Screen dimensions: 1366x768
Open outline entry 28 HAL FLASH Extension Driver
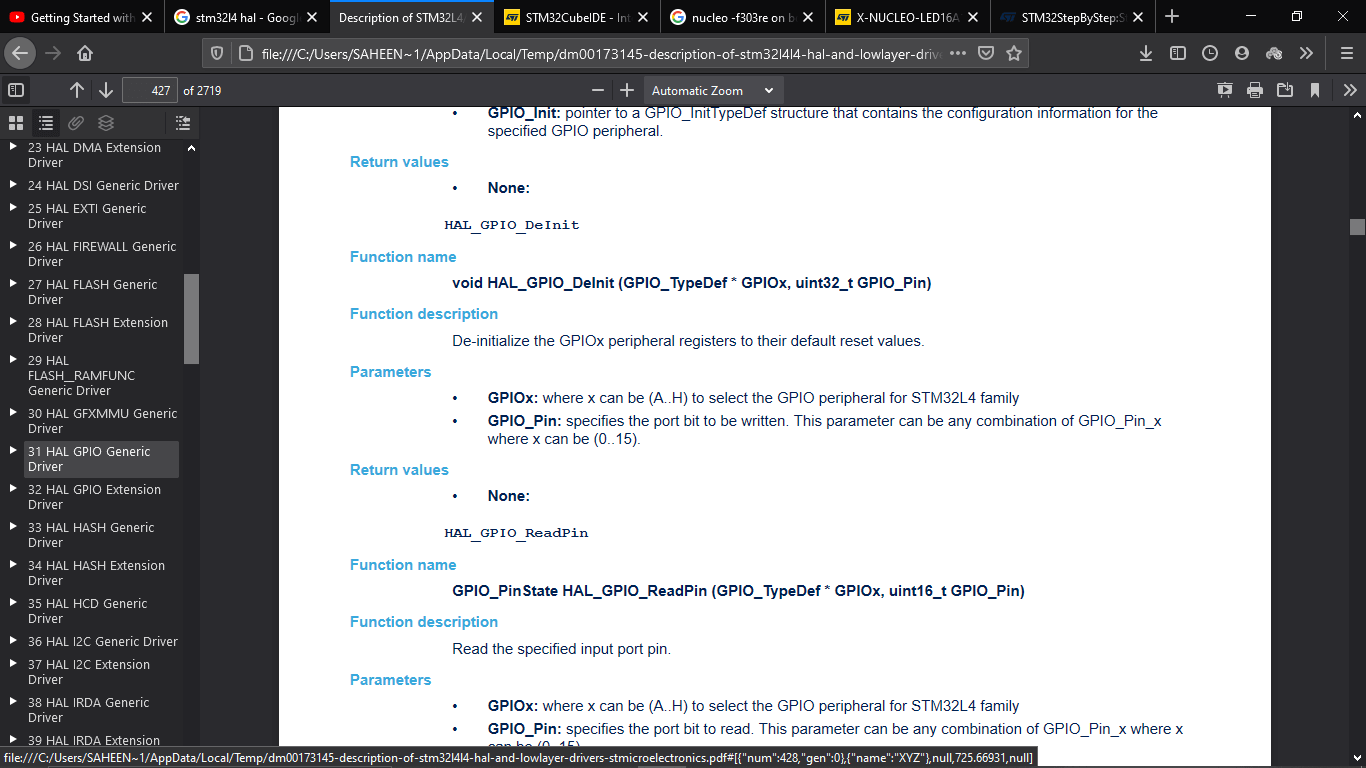pyautogui.click(x=98, y=330)
